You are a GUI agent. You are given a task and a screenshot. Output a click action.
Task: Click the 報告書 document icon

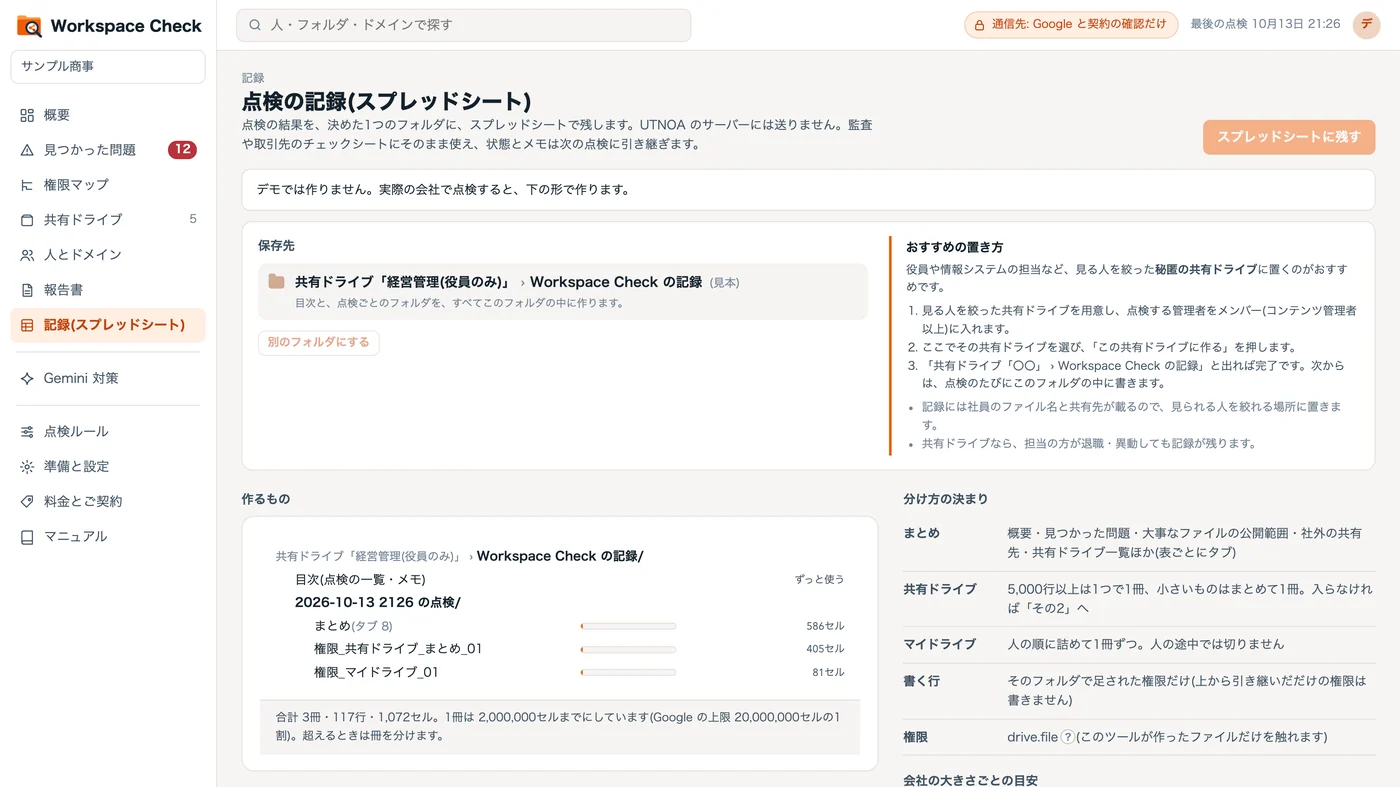click(27, 290)
